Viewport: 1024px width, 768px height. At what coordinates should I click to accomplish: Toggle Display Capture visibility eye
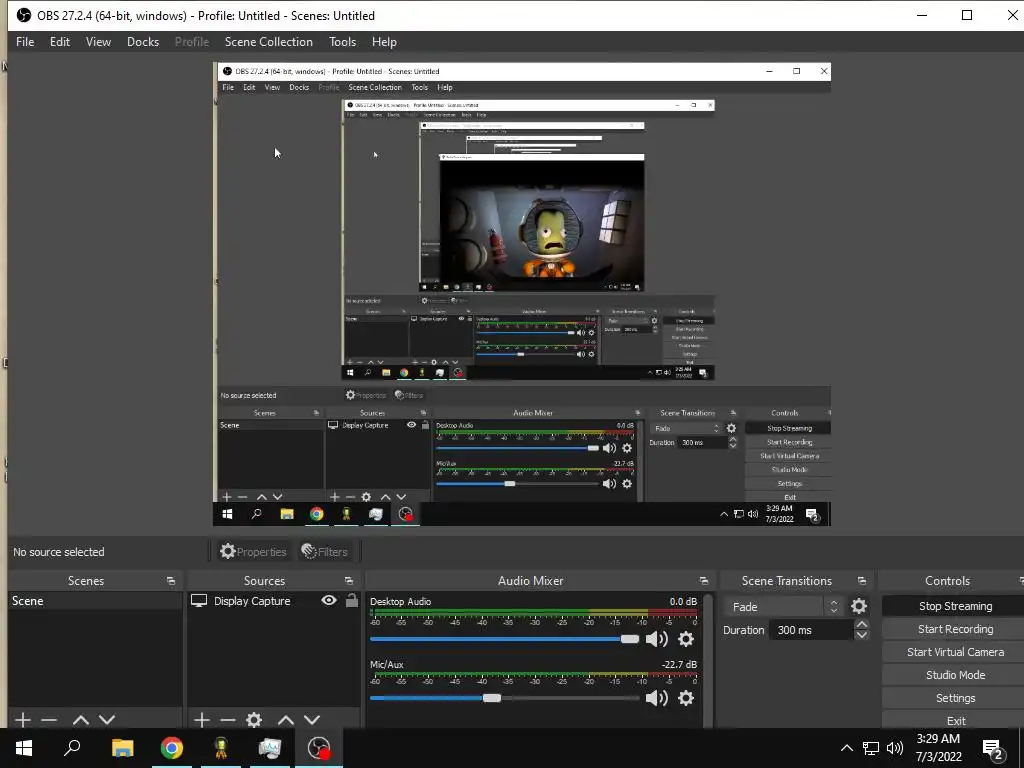point(328,600)
